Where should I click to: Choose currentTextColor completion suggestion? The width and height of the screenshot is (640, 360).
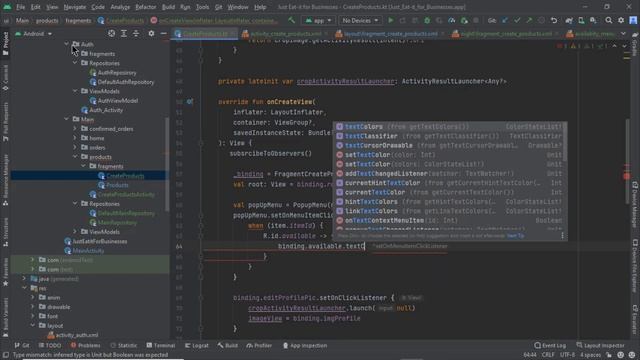click(x=449, y=192)
